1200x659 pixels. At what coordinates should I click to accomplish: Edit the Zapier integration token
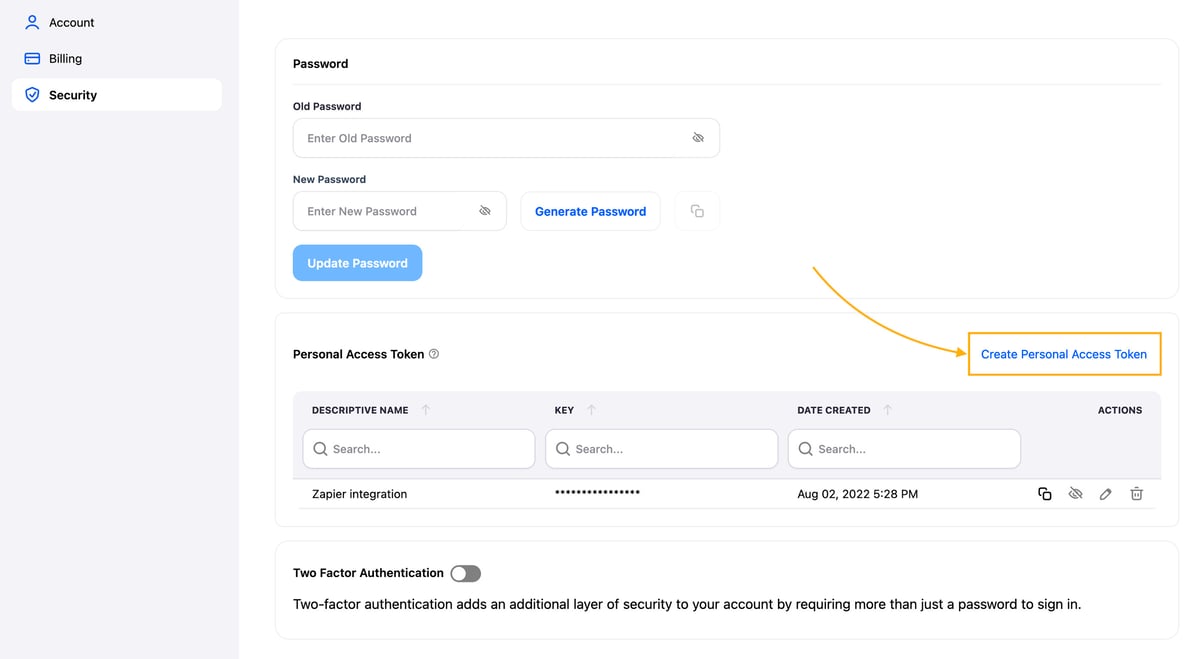(x=1105, y=494)
